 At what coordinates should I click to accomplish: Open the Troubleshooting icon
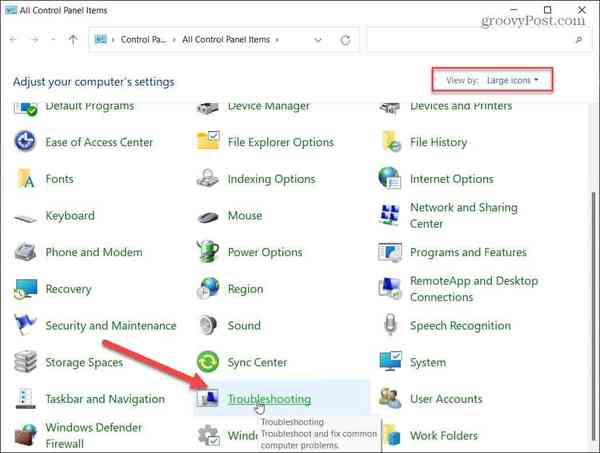tap(207, 398)
